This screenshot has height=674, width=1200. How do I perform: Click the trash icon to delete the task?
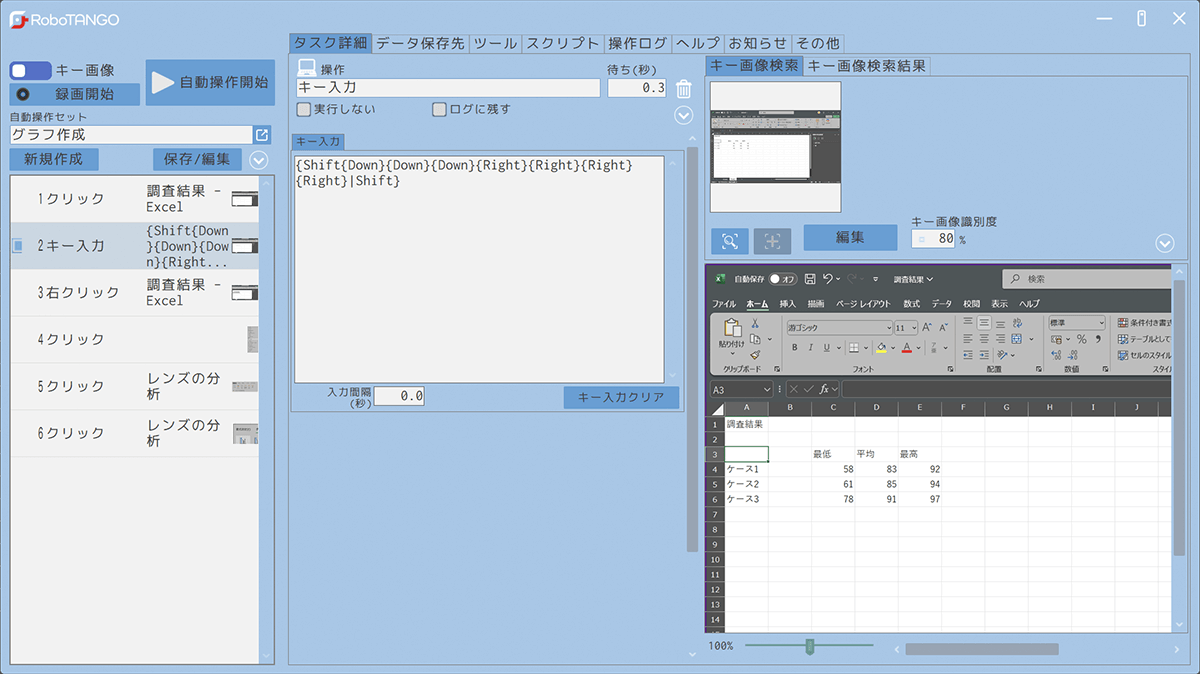(x=684, y=89)
